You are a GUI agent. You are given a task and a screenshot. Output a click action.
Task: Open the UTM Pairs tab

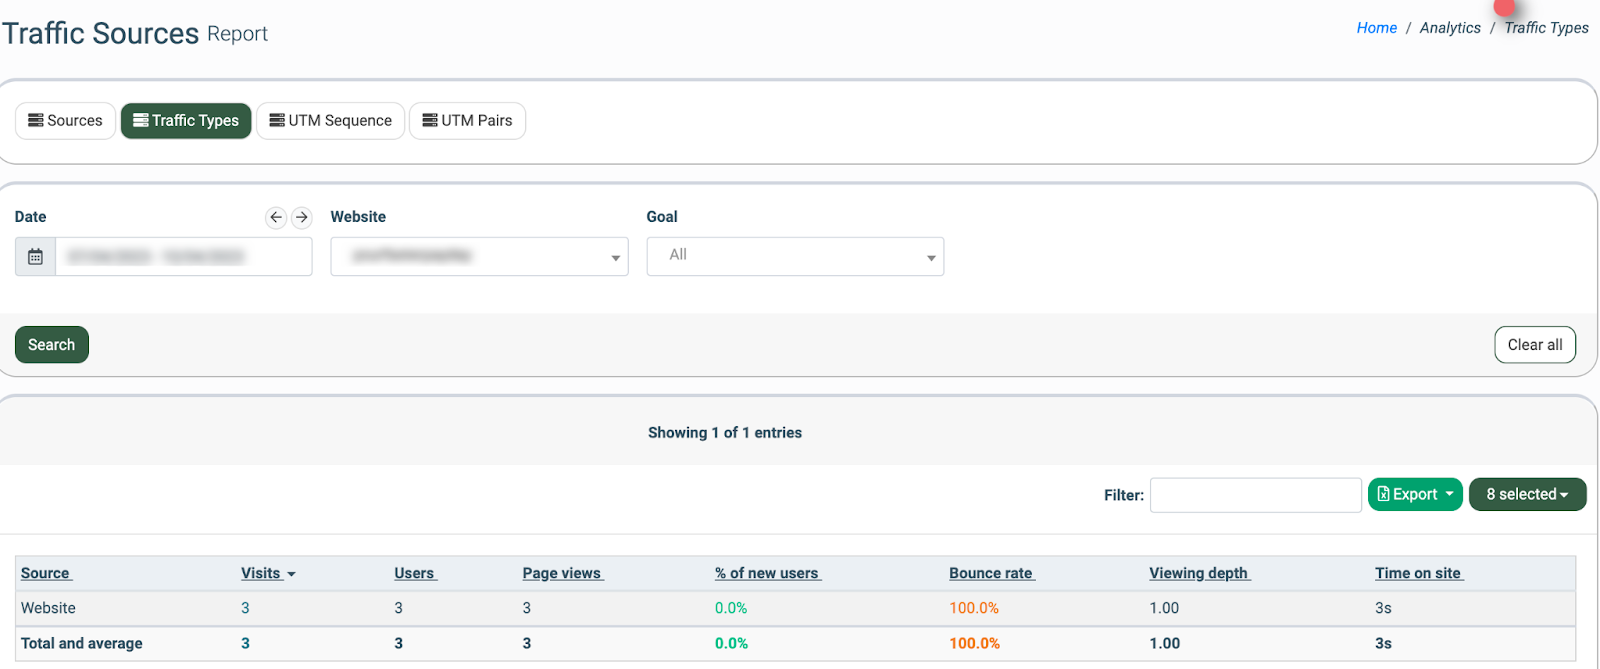(467, 121)
